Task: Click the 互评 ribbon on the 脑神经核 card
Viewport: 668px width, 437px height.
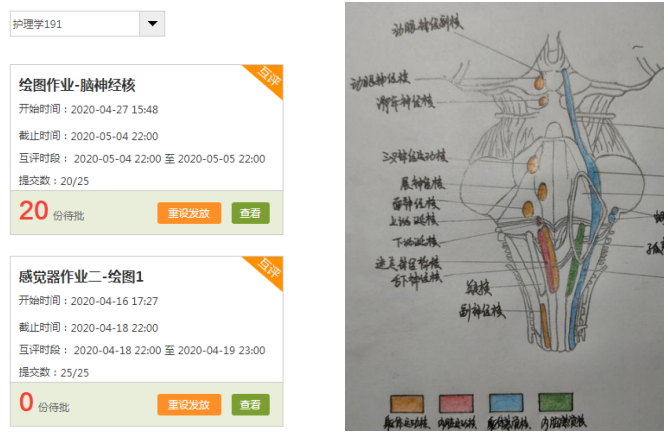Action: (x=269, y=77)
